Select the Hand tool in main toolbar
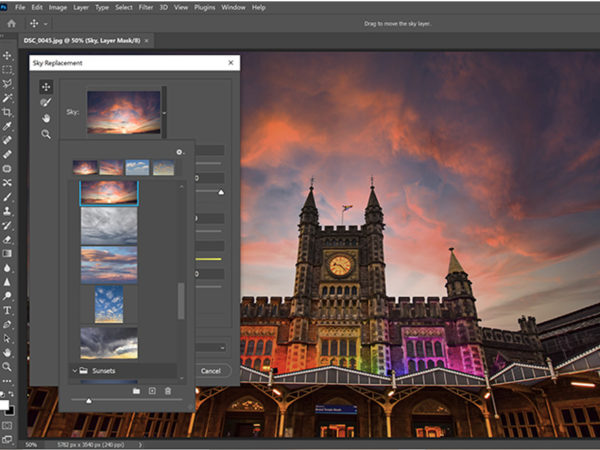The image size is (600, 450). (7, 352)
